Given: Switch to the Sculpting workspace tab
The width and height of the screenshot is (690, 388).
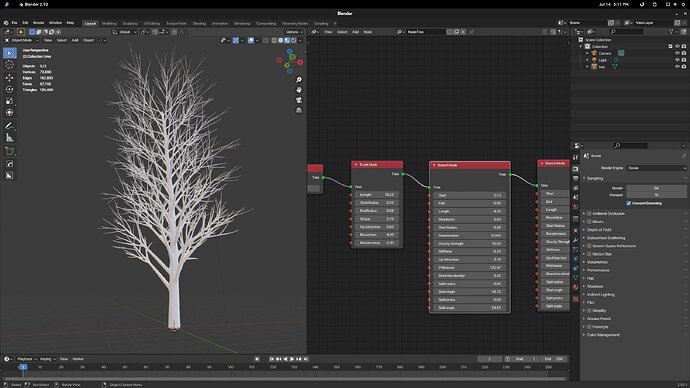Looking at the screenshot, I should [130, 23].
